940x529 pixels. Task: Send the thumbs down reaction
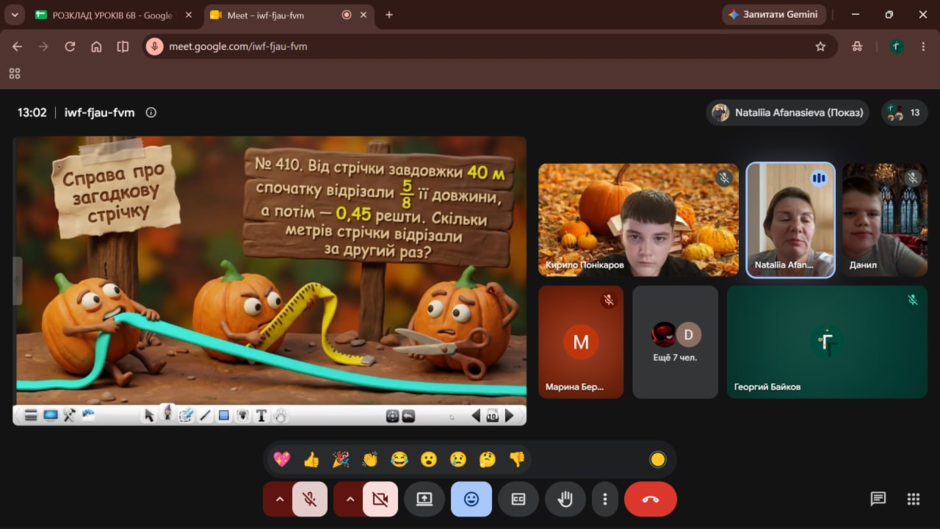tap(517, 459)
